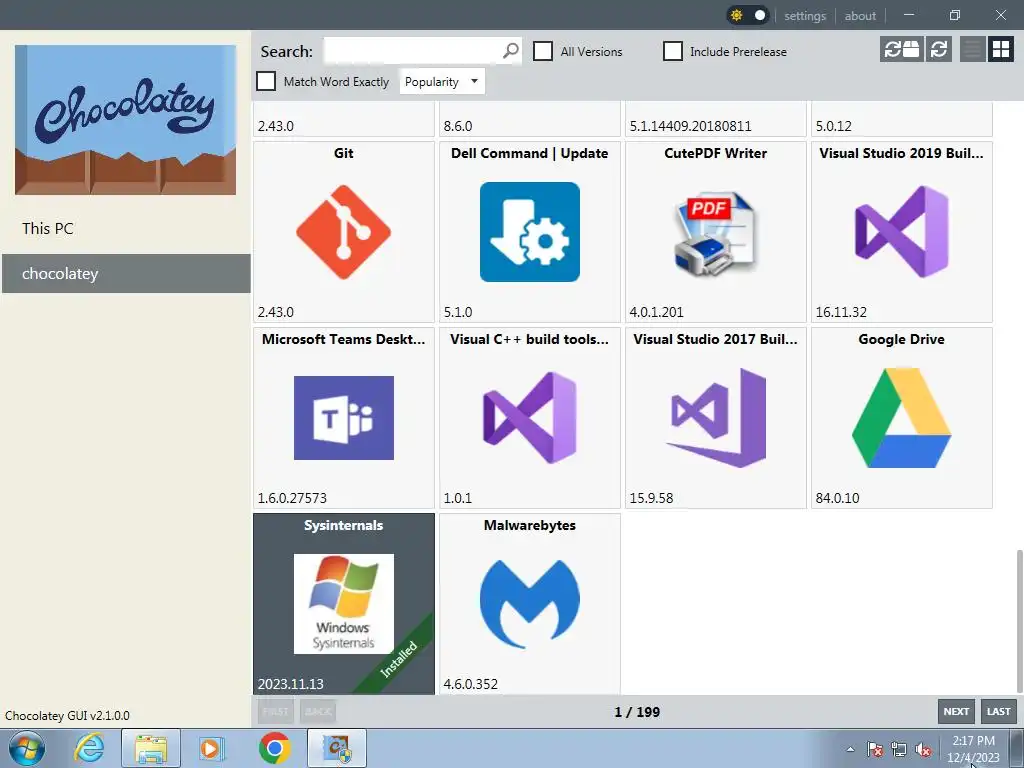Click the Chocolatey GUI taskbar icon
Screen dimensions: 1024x768
tap(337, 748)
